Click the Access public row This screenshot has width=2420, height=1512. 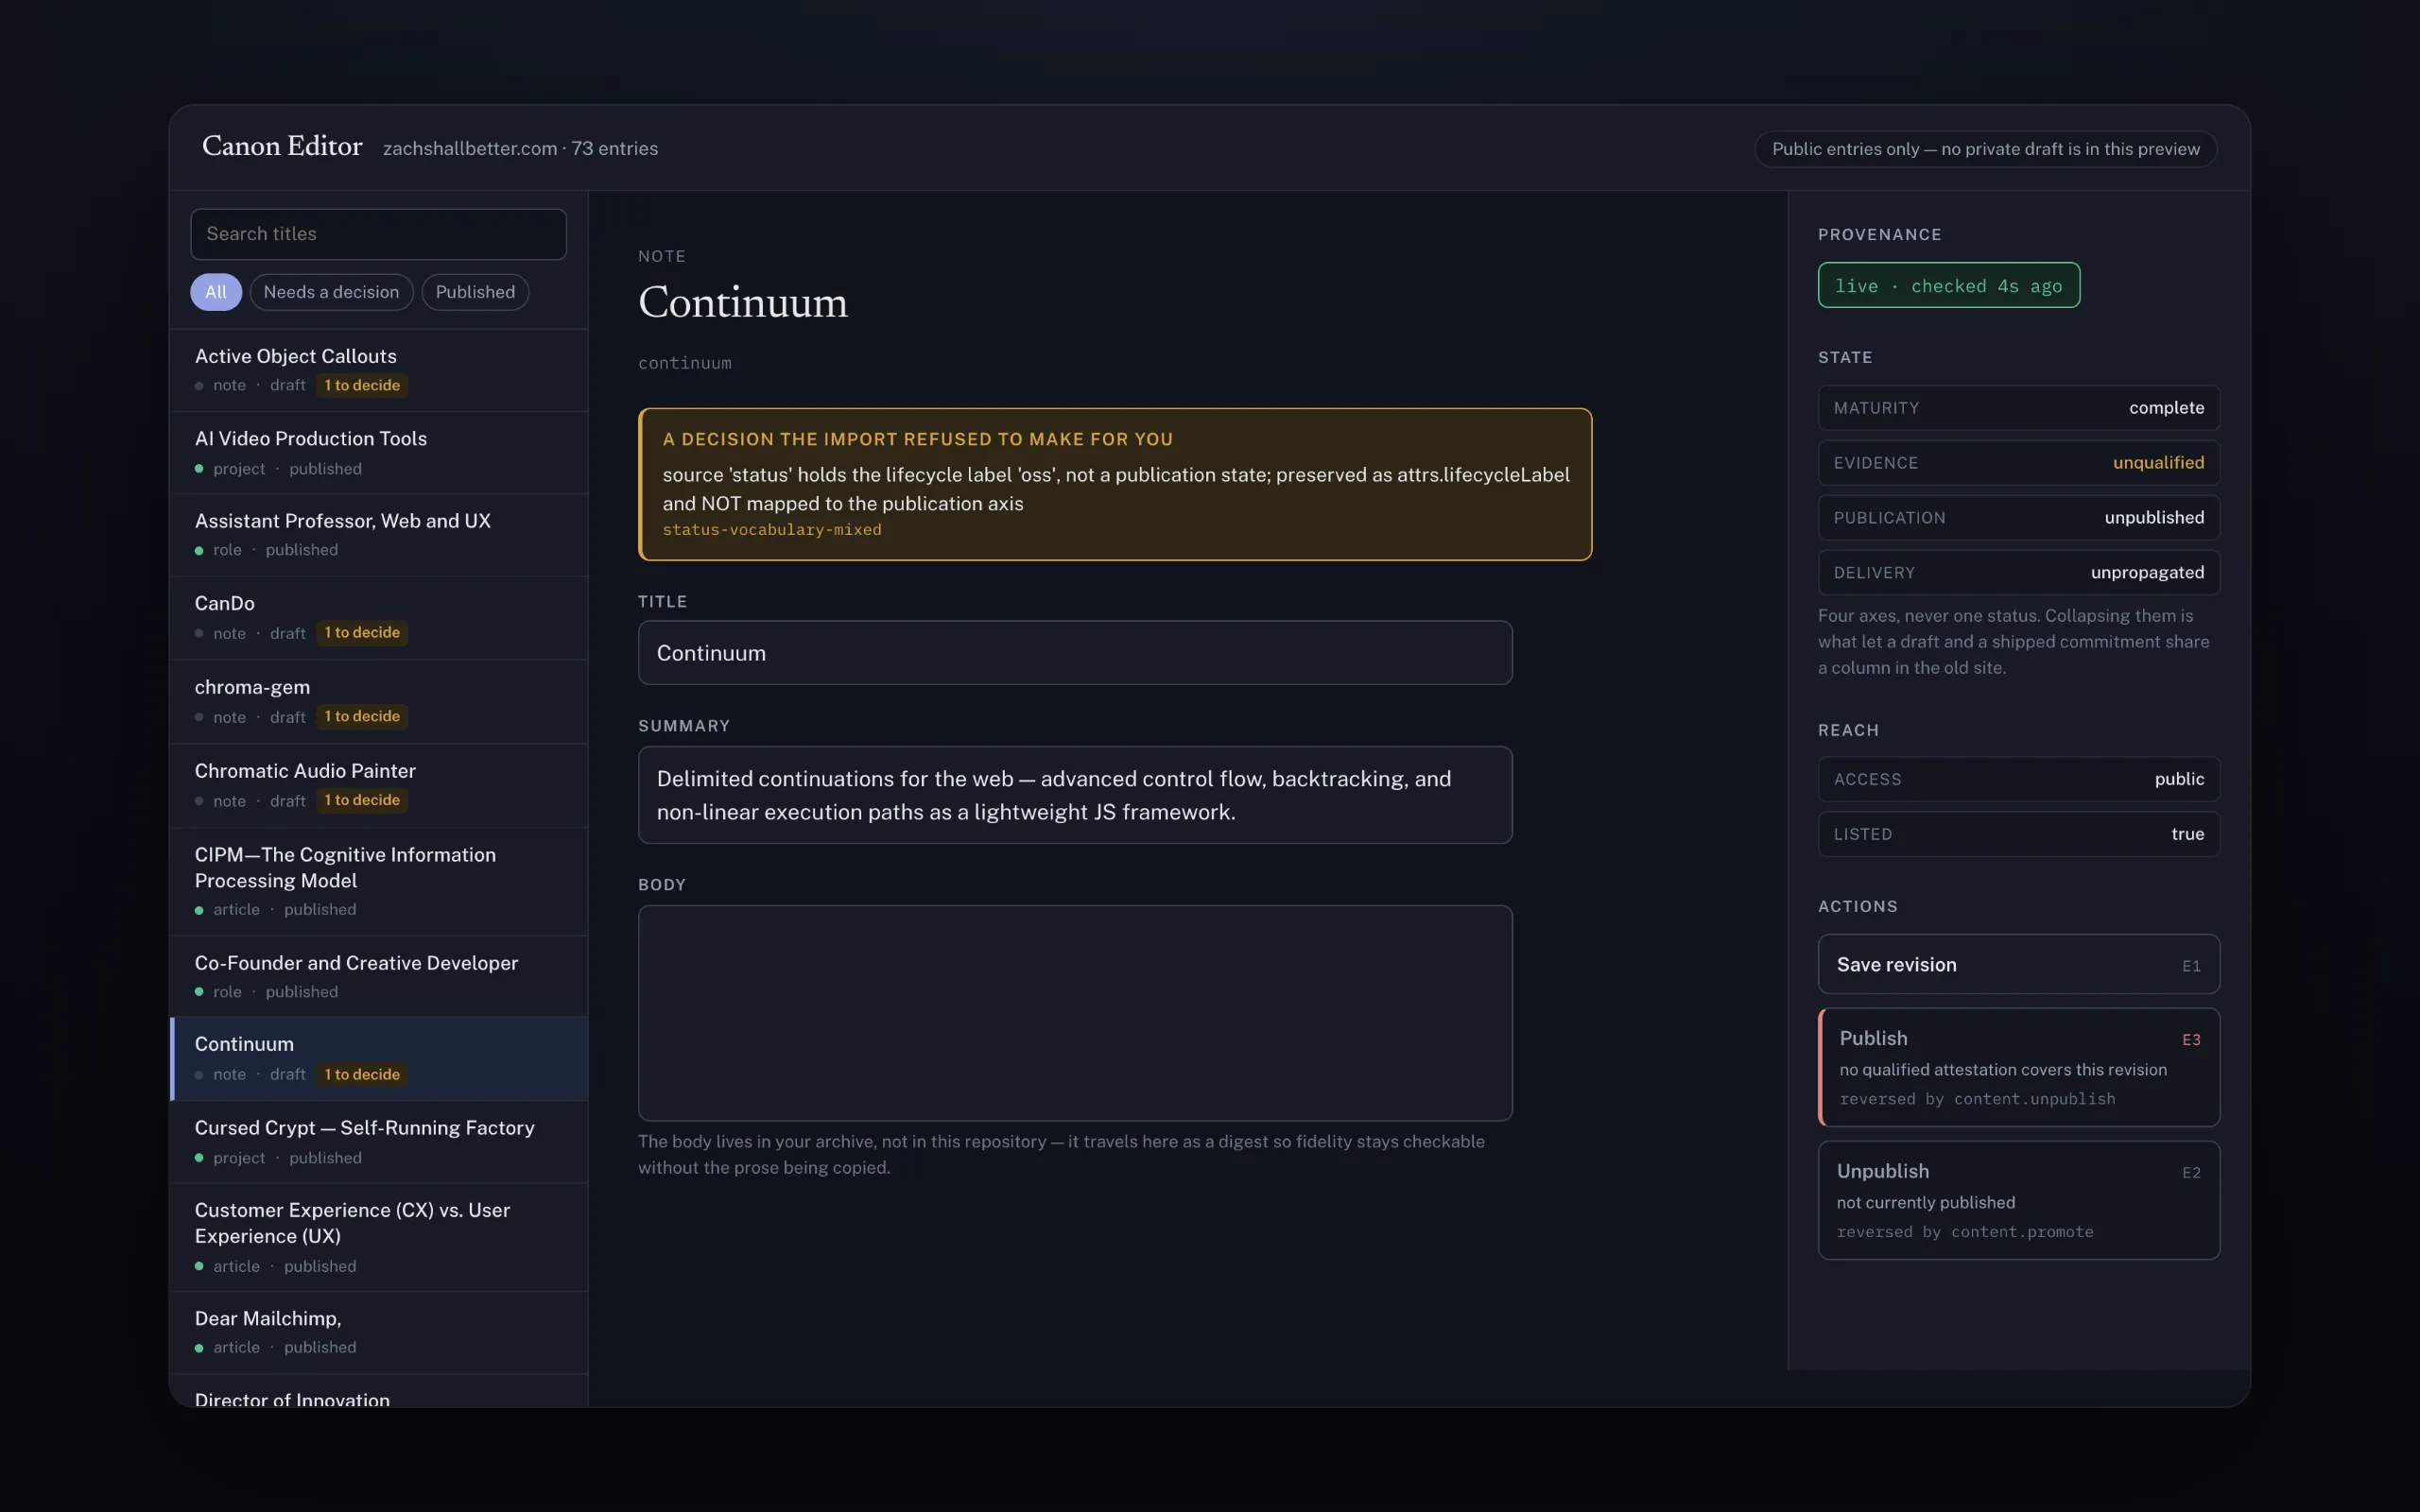click(2018, 779)
